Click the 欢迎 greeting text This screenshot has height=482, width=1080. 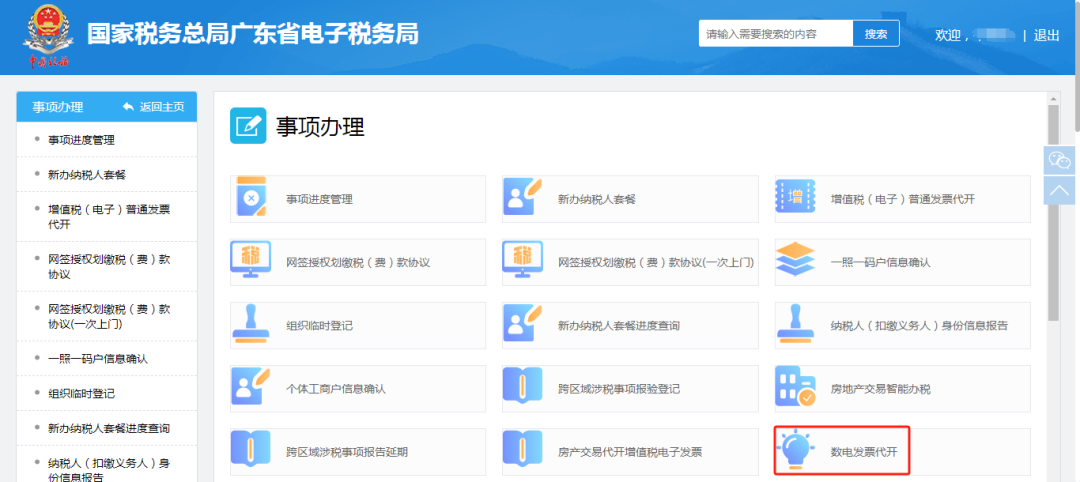949,35
